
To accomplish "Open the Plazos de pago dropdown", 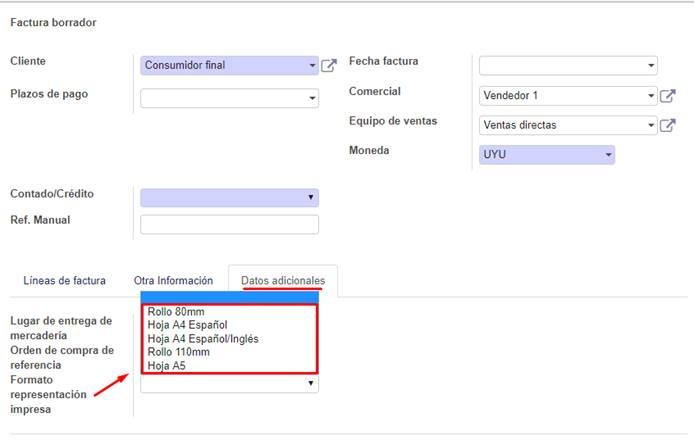I will pos(229,98).
